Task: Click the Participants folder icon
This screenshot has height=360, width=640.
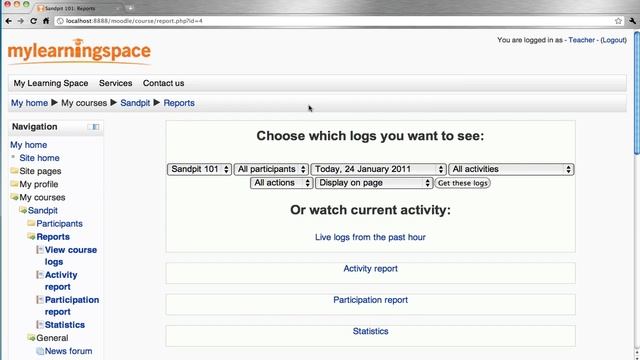Action: (31, 223)
